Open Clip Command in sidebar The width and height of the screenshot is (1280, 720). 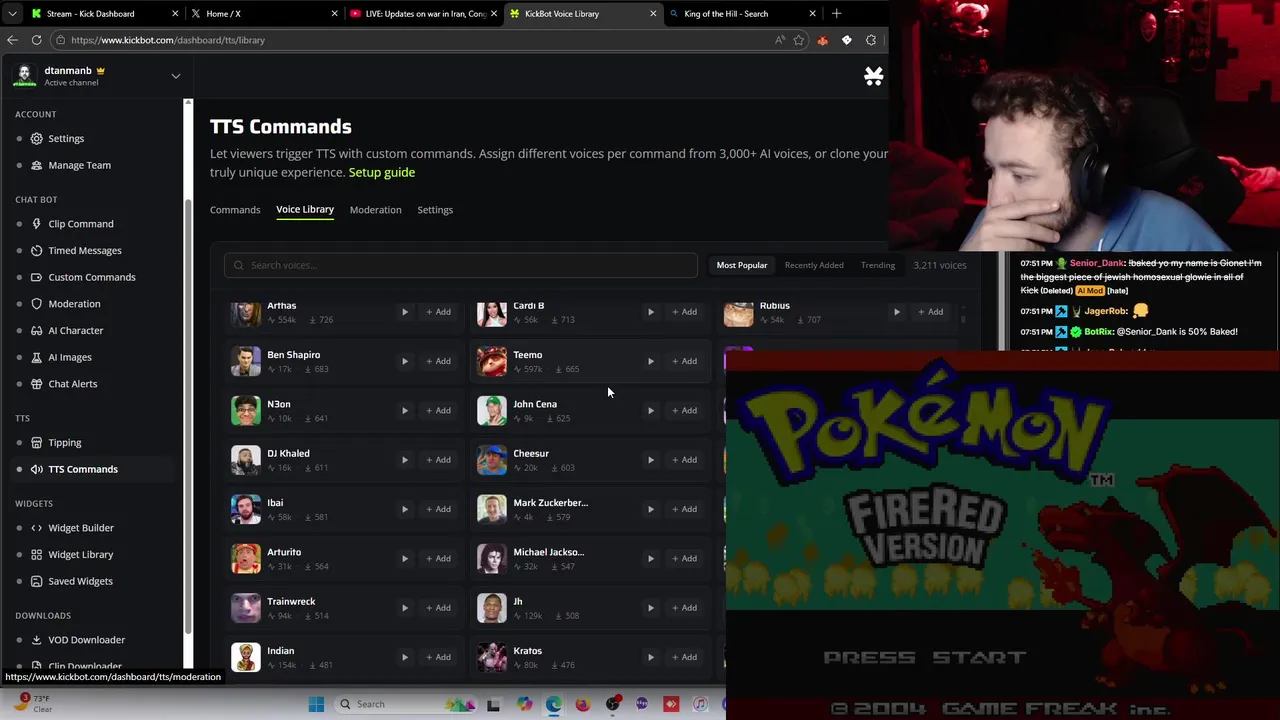81,224
